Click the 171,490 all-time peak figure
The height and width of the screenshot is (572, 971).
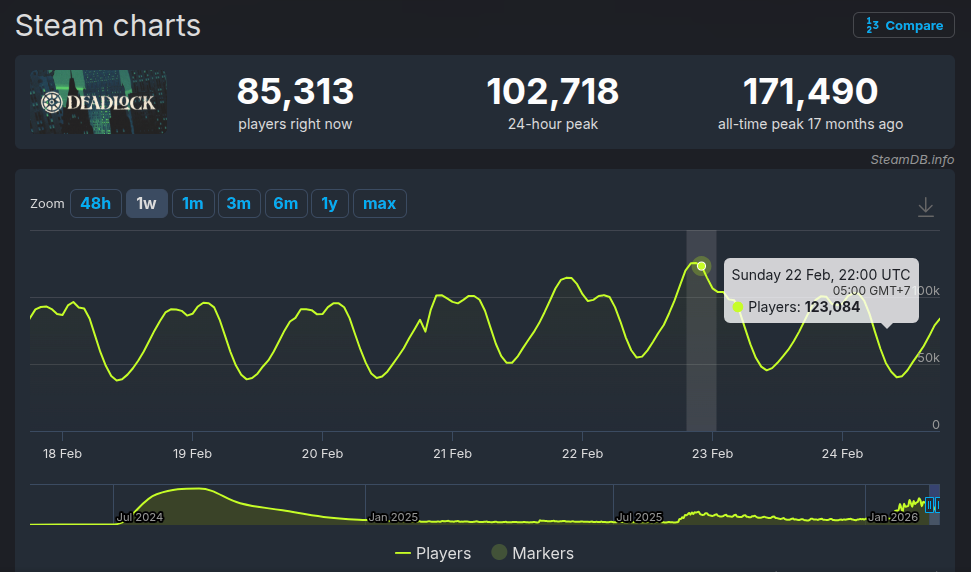tap(810, 91)
